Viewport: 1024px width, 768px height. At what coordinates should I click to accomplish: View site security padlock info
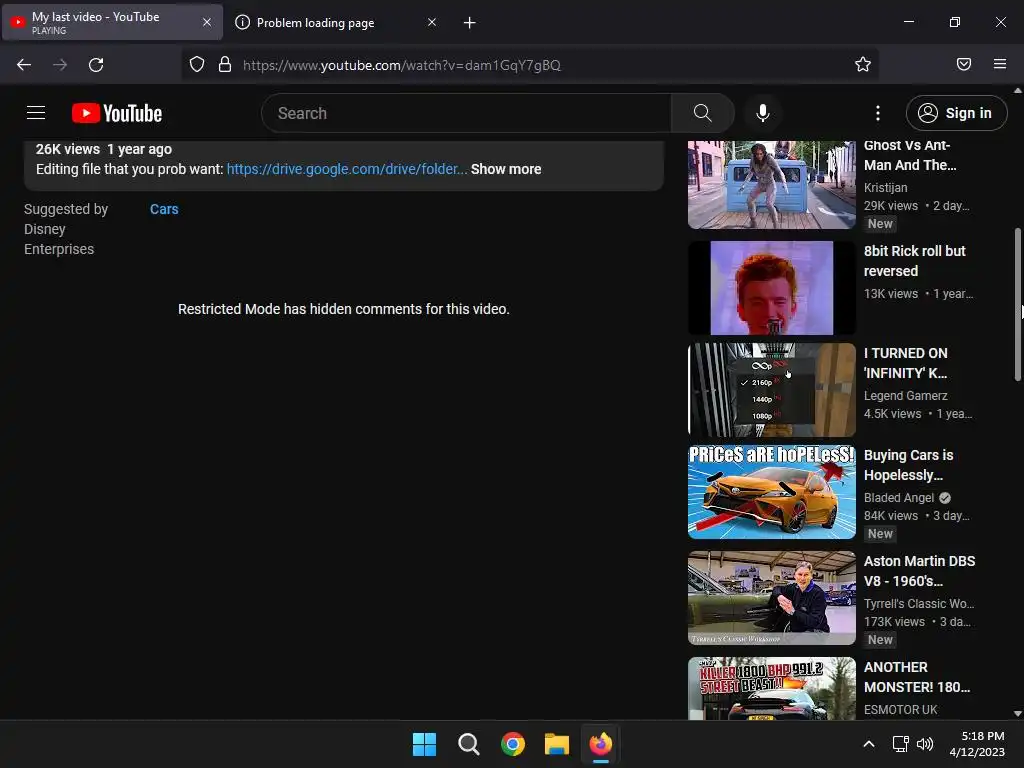(225, 64)
